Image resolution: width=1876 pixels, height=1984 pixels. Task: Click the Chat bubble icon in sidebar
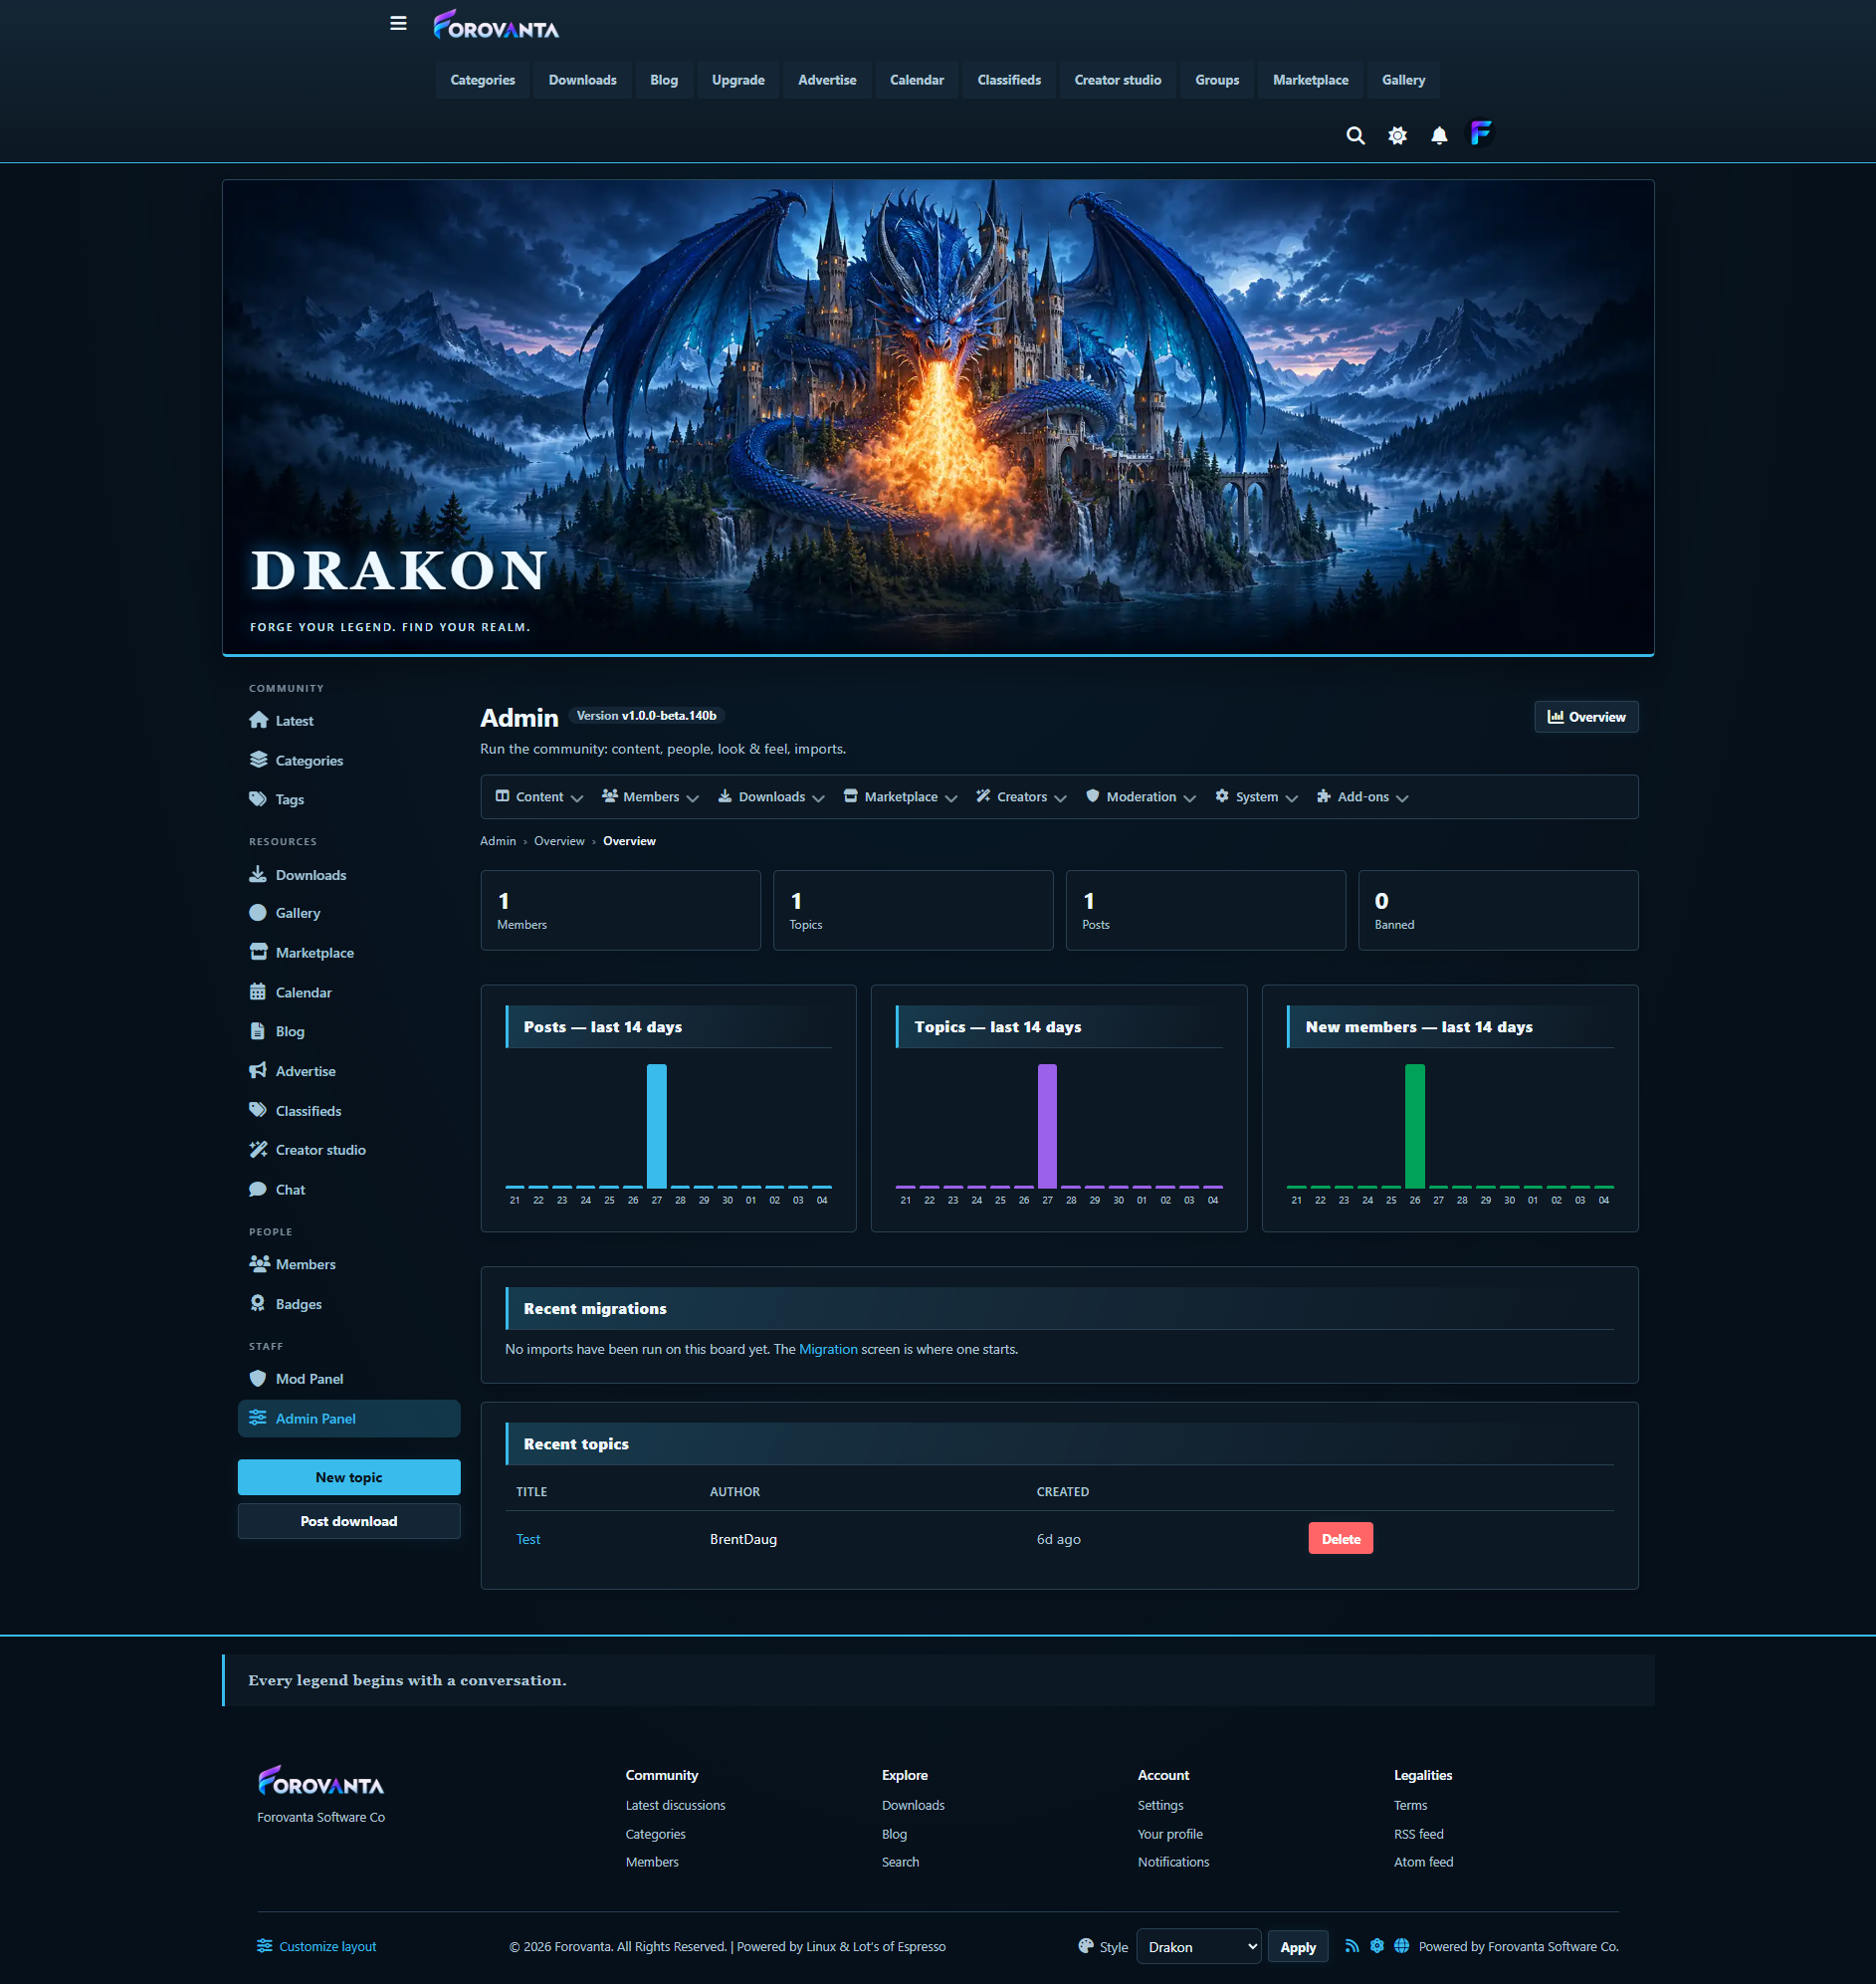pyautogui.click(x=258, y=1189)
